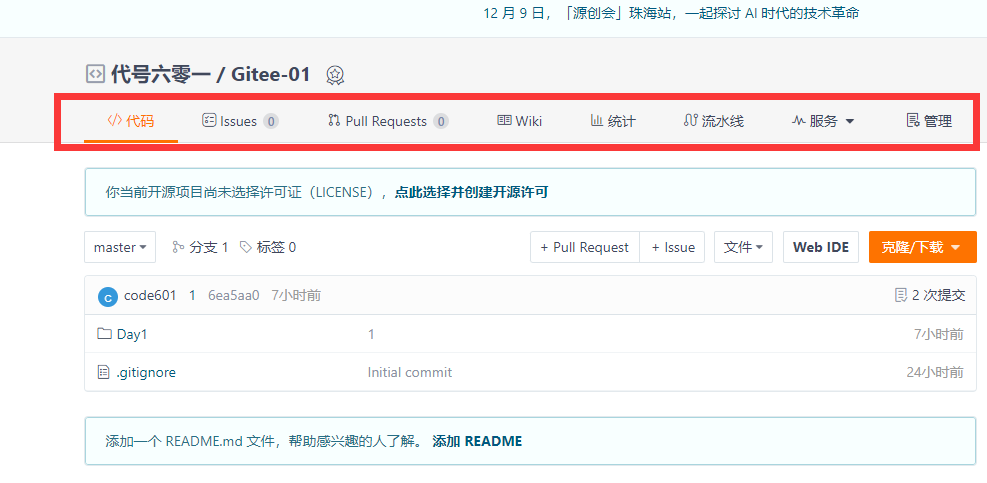Image resolution: width=987 pixels, height=483 pixels.
Task: Click the repository code icon beside the title
Action: coord(94,74)
